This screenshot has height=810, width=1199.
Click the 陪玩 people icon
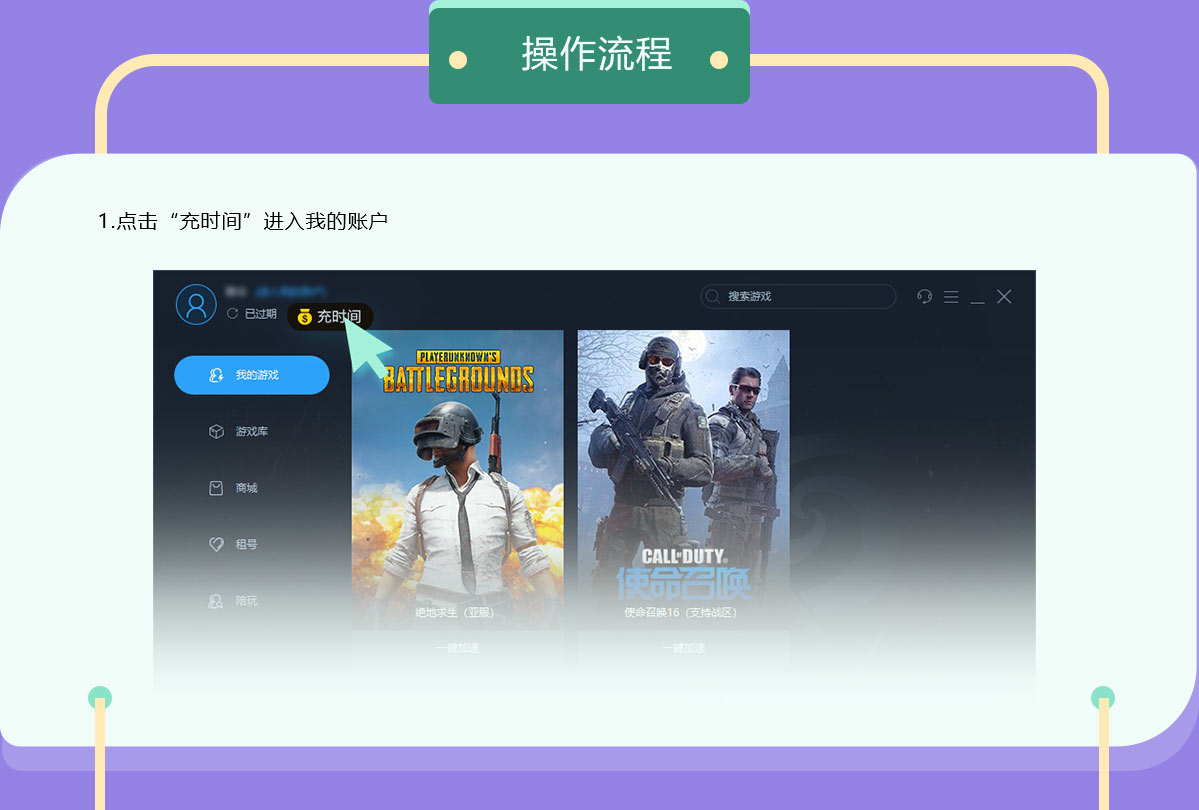click(216, 601)
